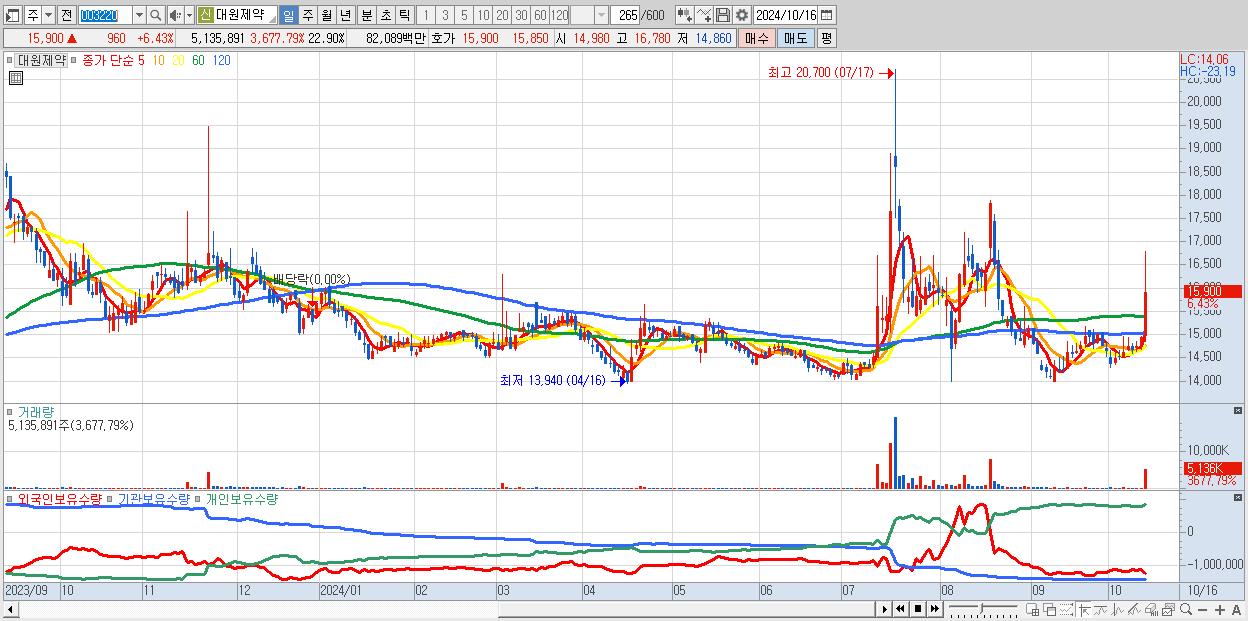
Task: Click the date field 2024/10/16
Action: (786, 15)
